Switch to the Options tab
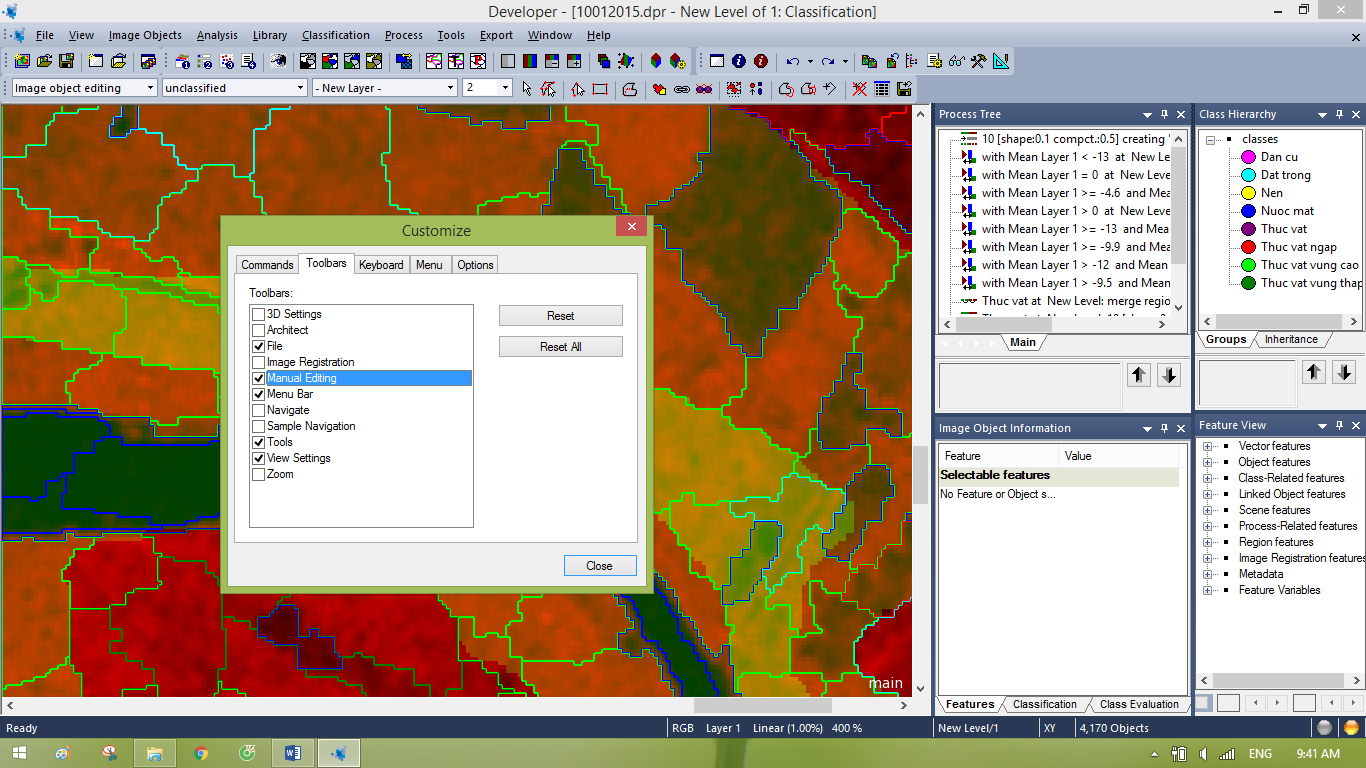 click(x=475, y=265)
